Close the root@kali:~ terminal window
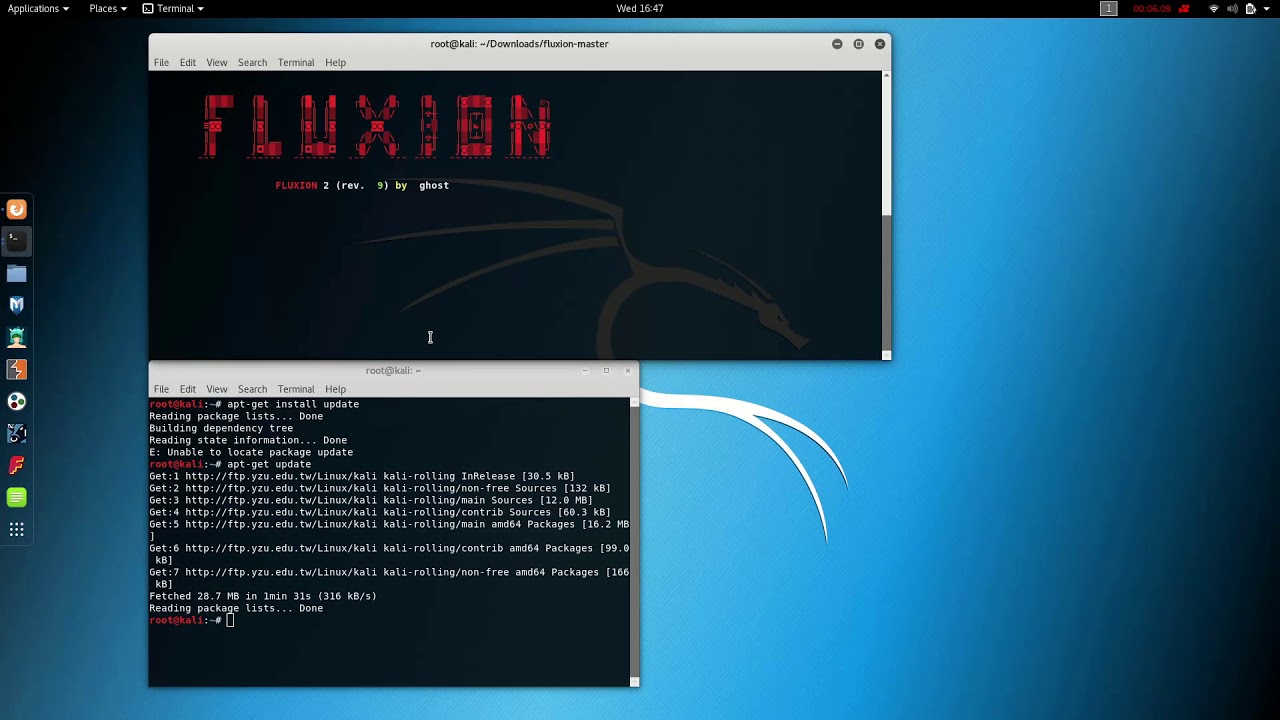The width and height of the screenshot is (1280, 720). click(628, 371)
